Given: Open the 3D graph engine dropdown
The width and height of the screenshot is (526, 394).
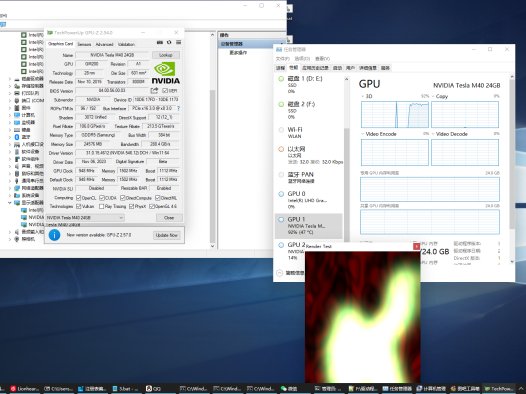Looking at the screenshot, I should coord(363,96).
